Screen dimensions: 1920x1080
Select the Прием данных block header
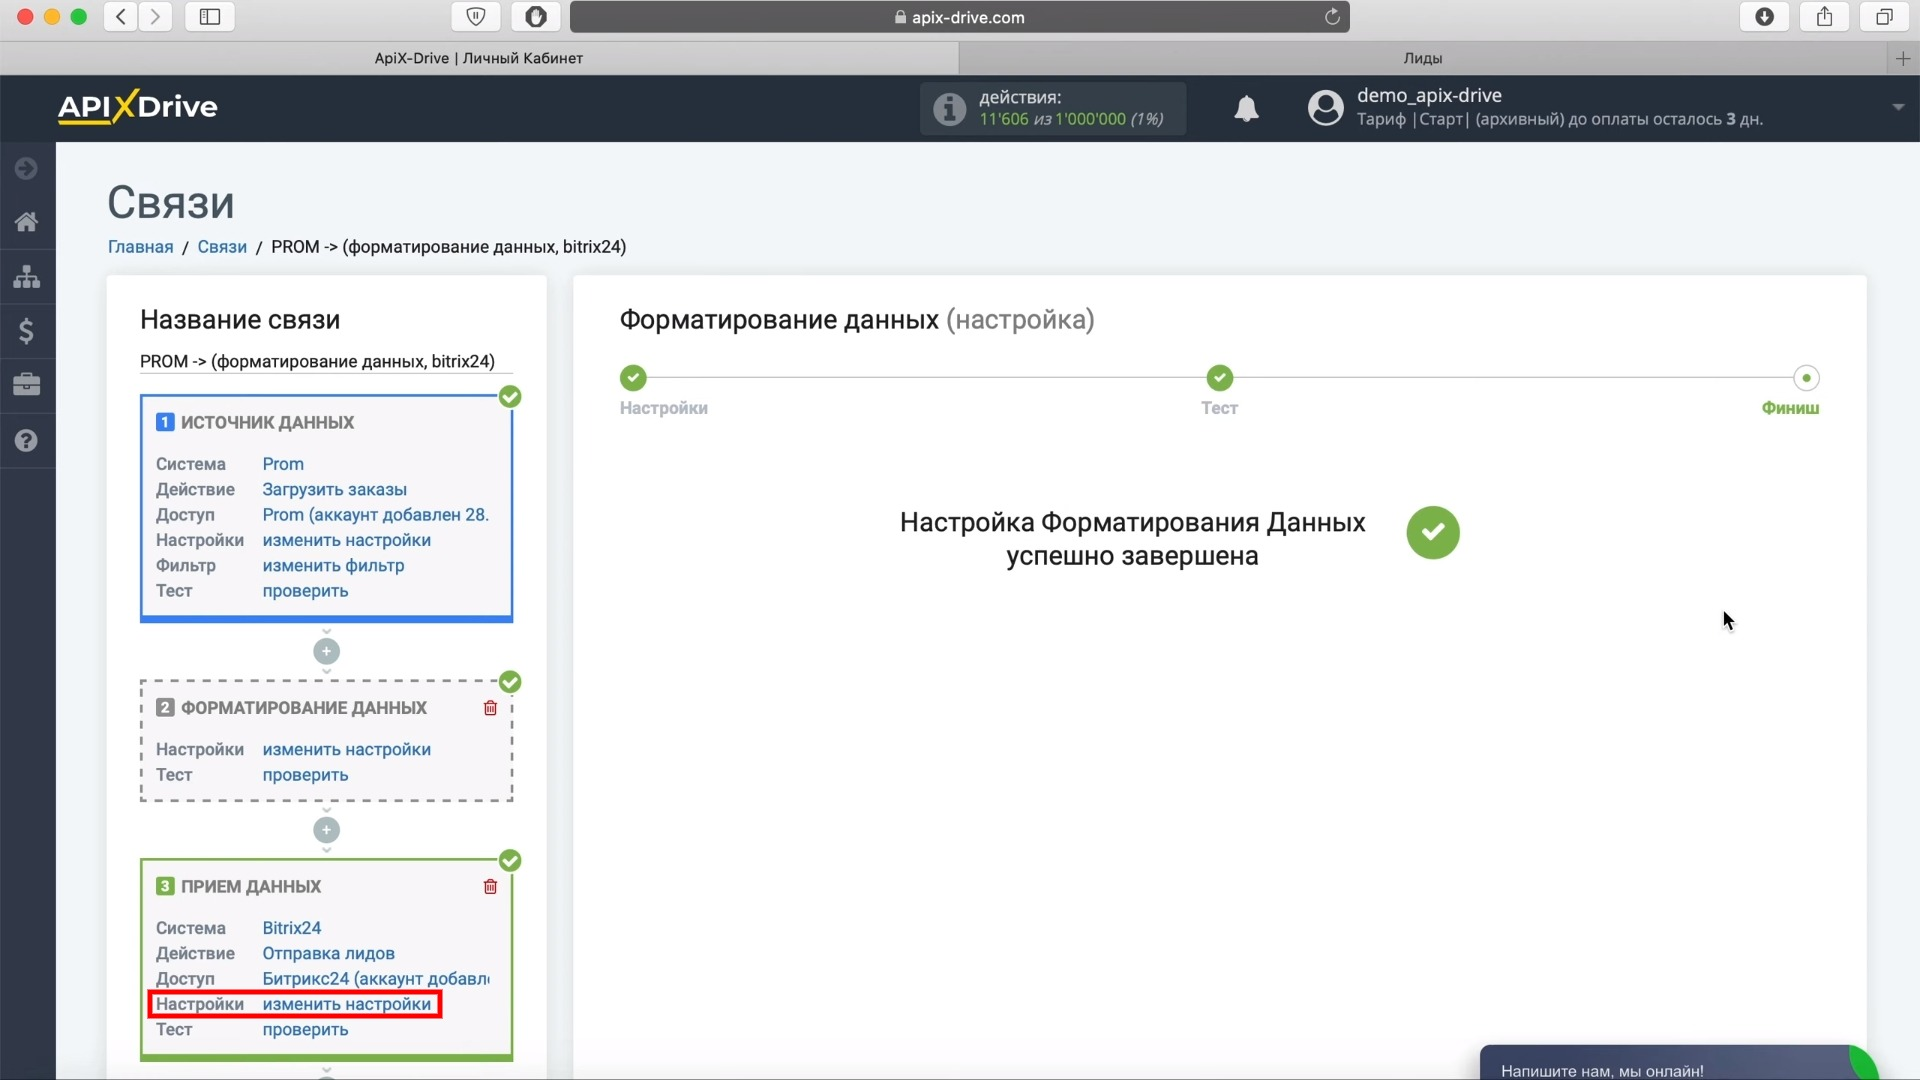pos(250,887)
